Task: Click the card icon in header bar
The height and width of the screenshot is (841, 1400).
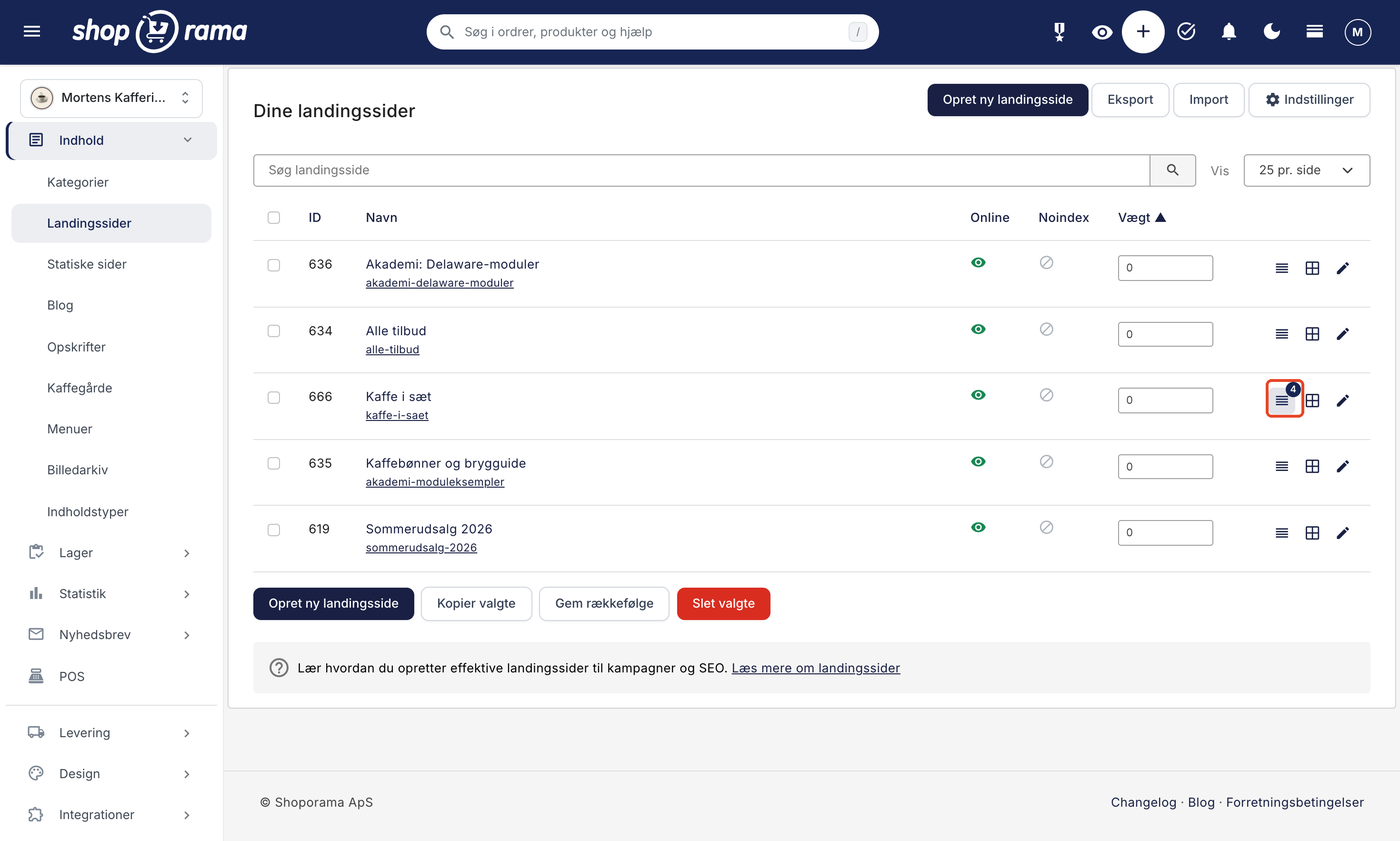Action: click(x=1315, y=32)
